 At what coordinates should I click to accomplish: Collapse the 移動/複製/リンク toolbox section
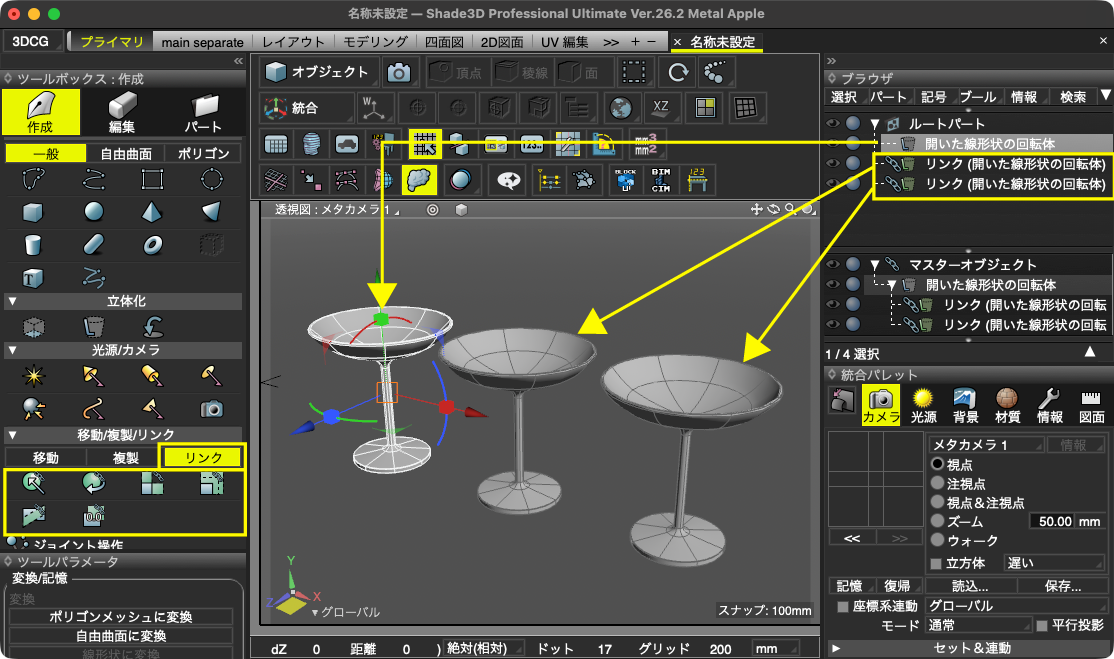pos(12,435)
